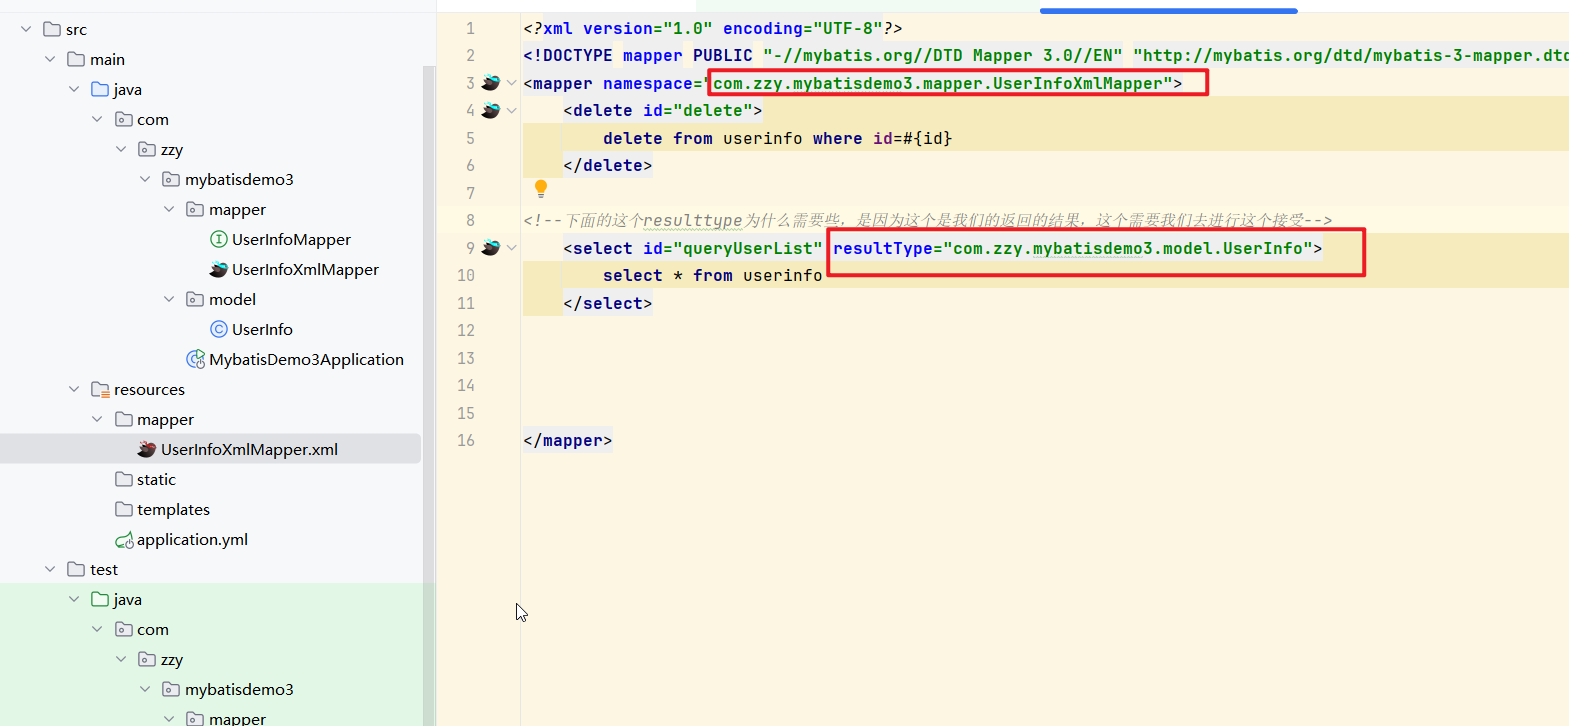Image resolution: width=1569 pixels, height=726 pixels.
Task: Collapse the java chevron under test
Action: point(74,599)
